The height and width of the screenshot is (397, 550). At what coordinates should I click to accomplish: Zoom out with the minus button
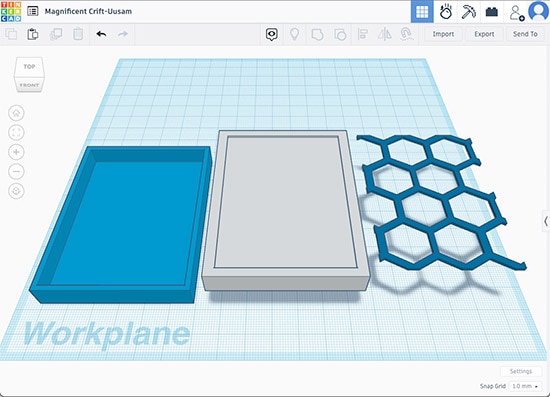(16, 171)
